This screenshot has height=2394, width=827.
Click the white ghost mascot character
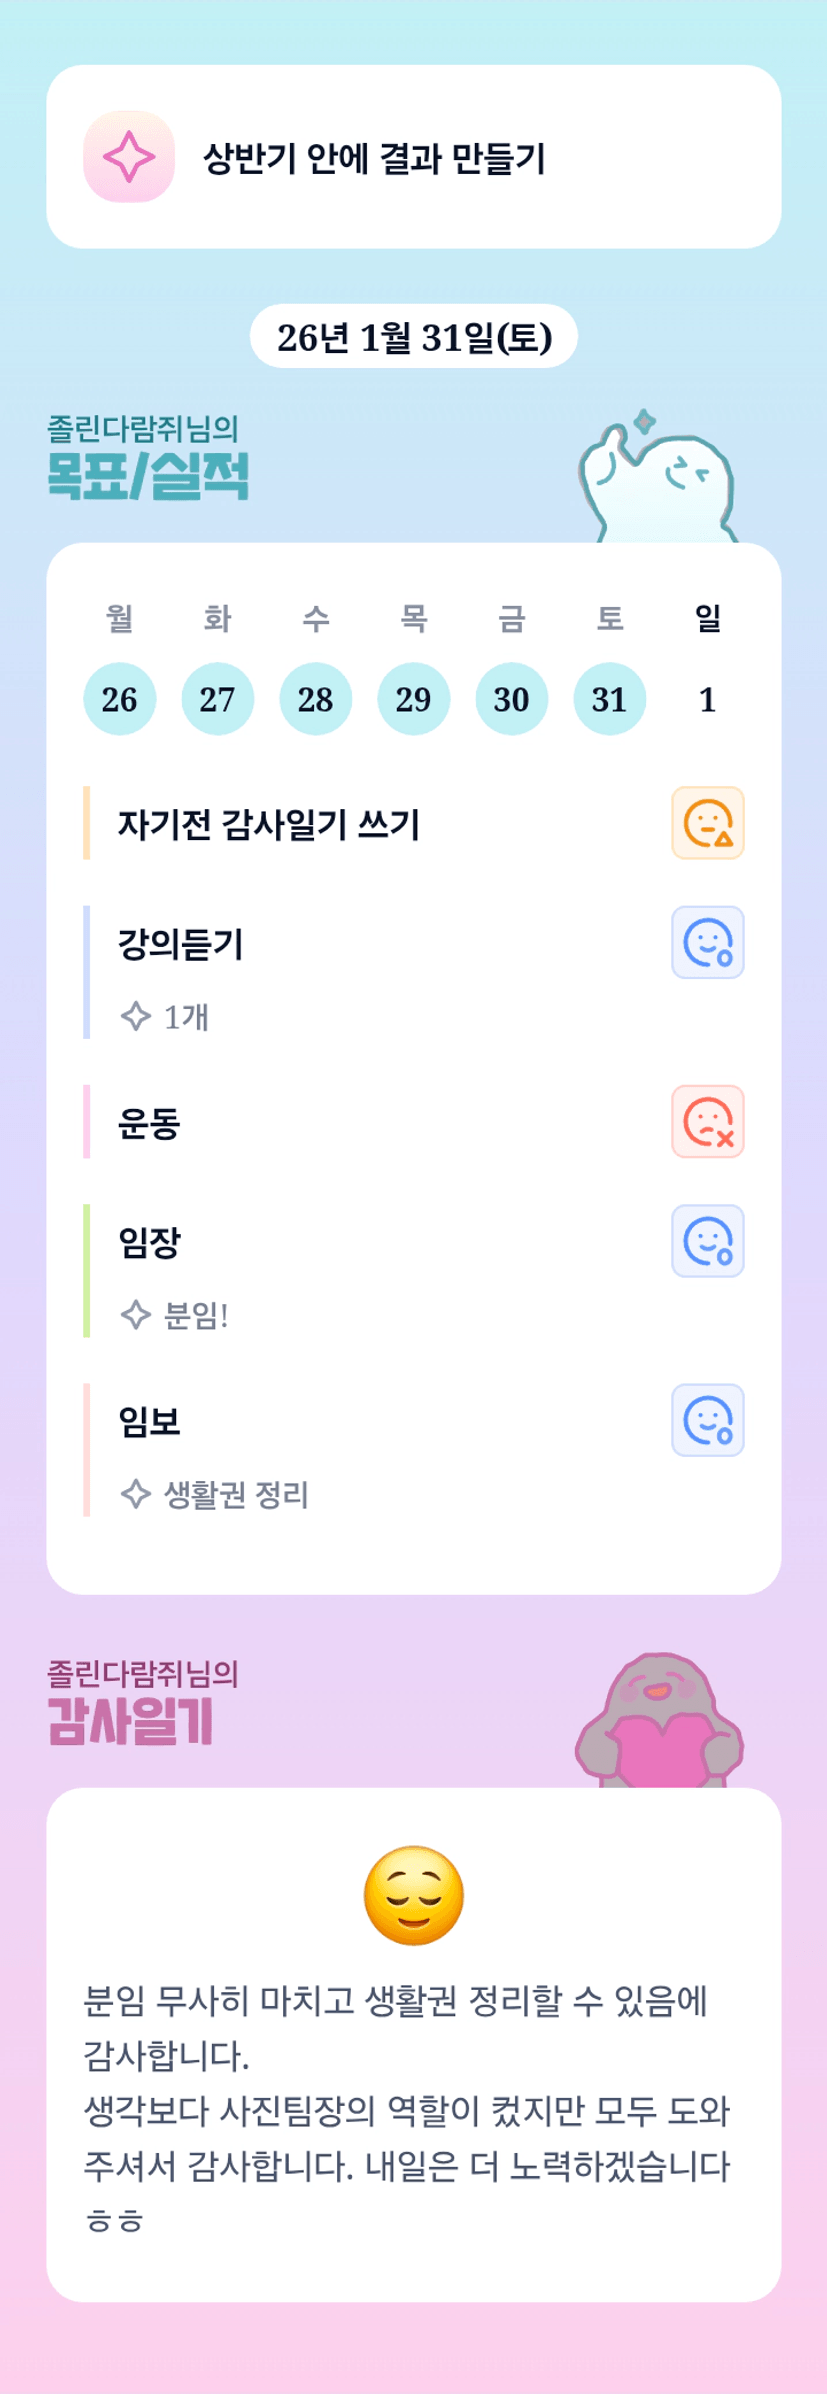coord(660,482)
